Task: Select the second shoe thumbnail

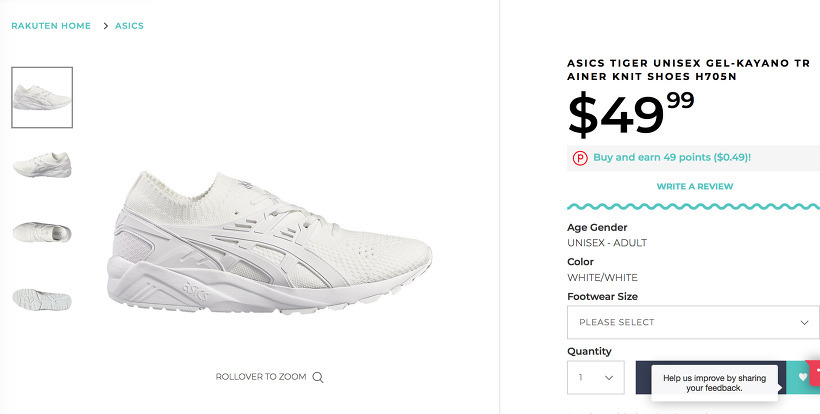Action: tap(42, 164)
